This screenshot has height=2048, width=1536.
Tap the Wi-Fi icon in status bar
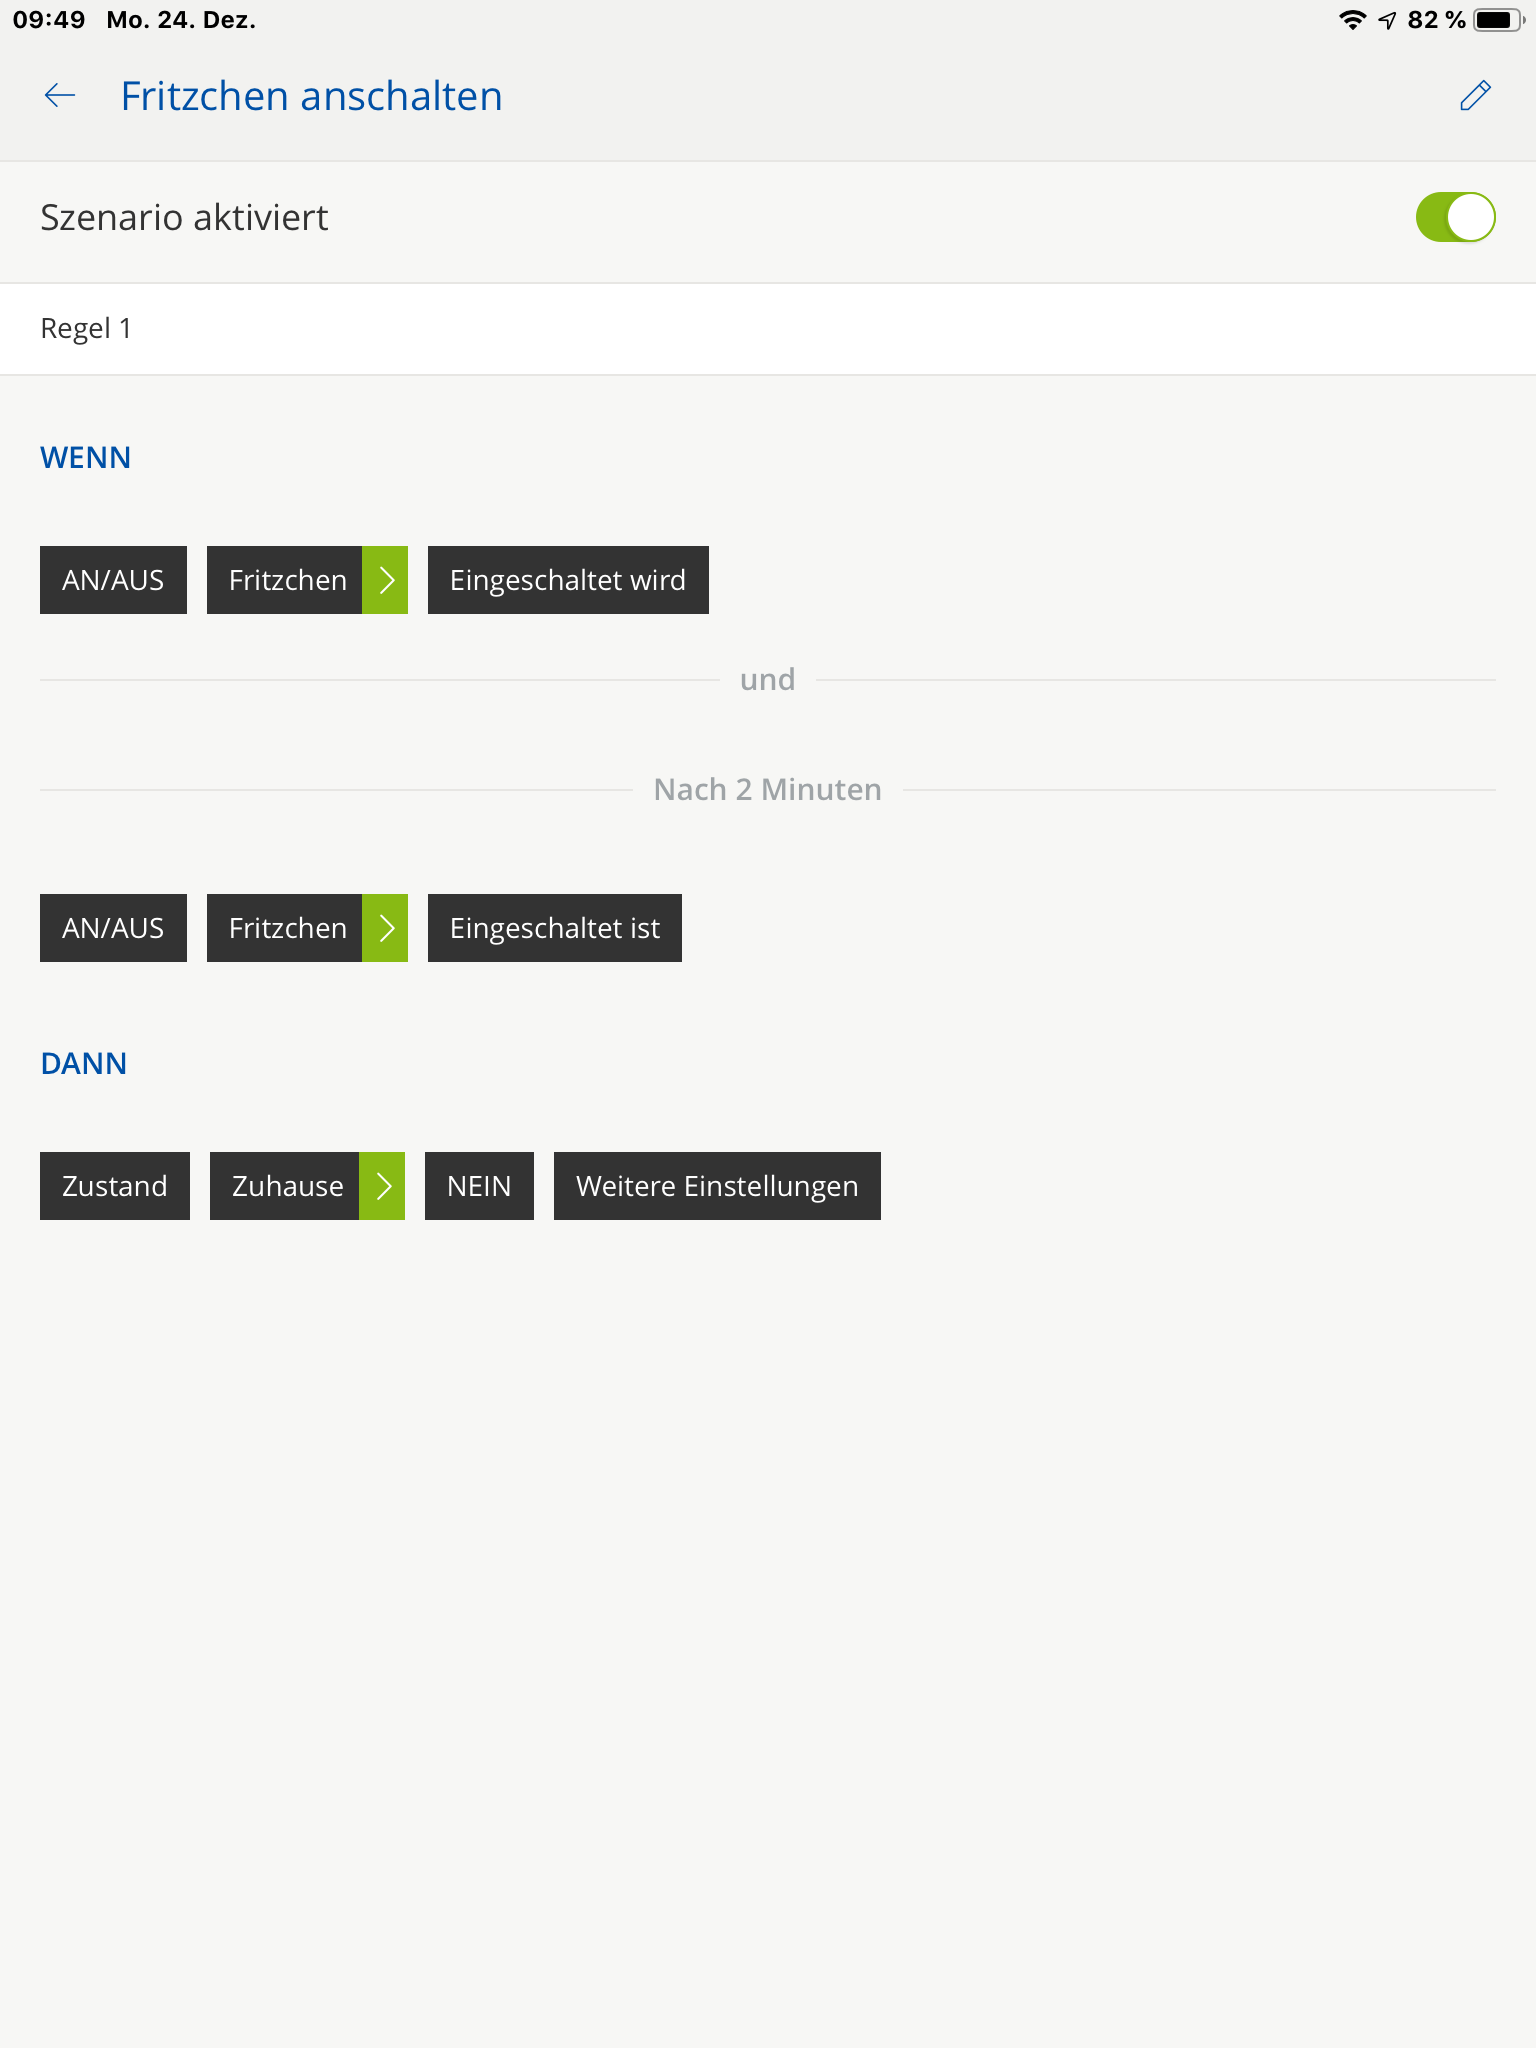pyautogui.click(x=1352, y=20)
